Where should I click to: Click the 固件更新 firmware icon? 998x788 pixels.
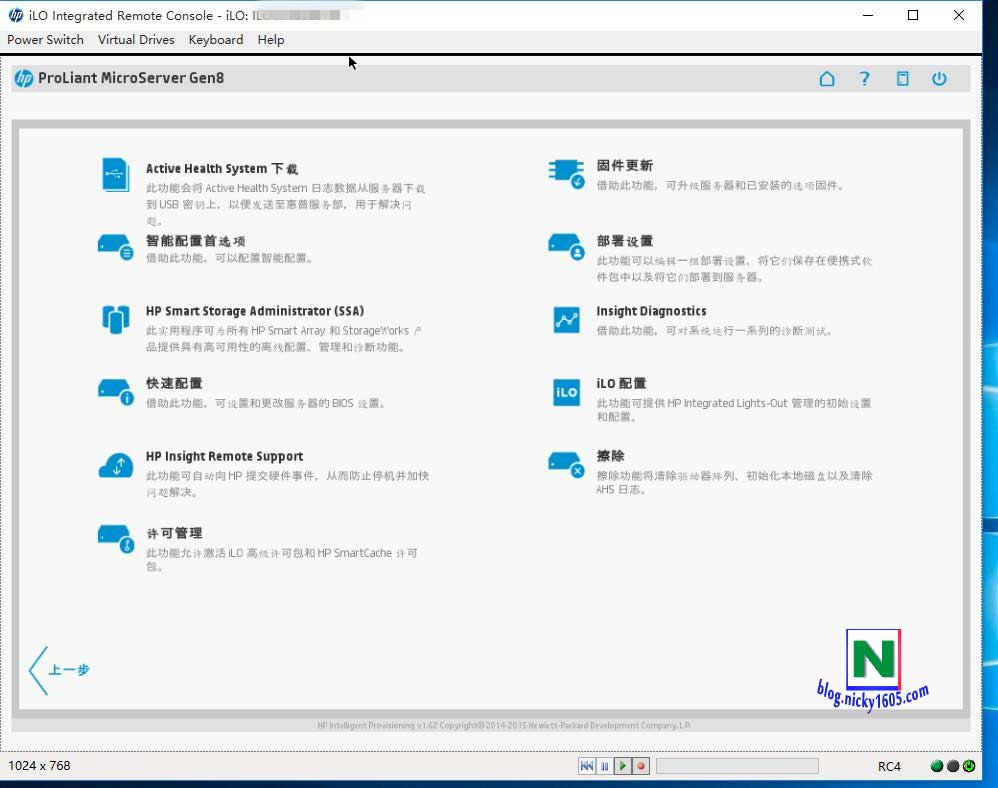coord(566,174)
